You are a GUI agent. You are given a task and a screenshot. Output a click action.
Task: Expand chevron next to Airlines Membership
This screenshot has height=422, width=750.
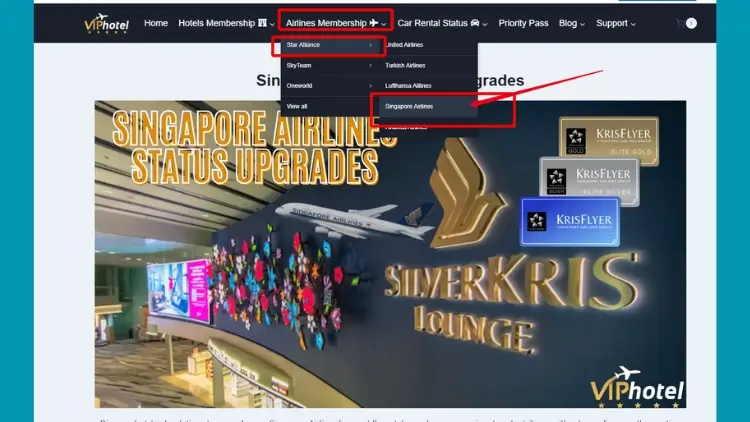(384, 24)
